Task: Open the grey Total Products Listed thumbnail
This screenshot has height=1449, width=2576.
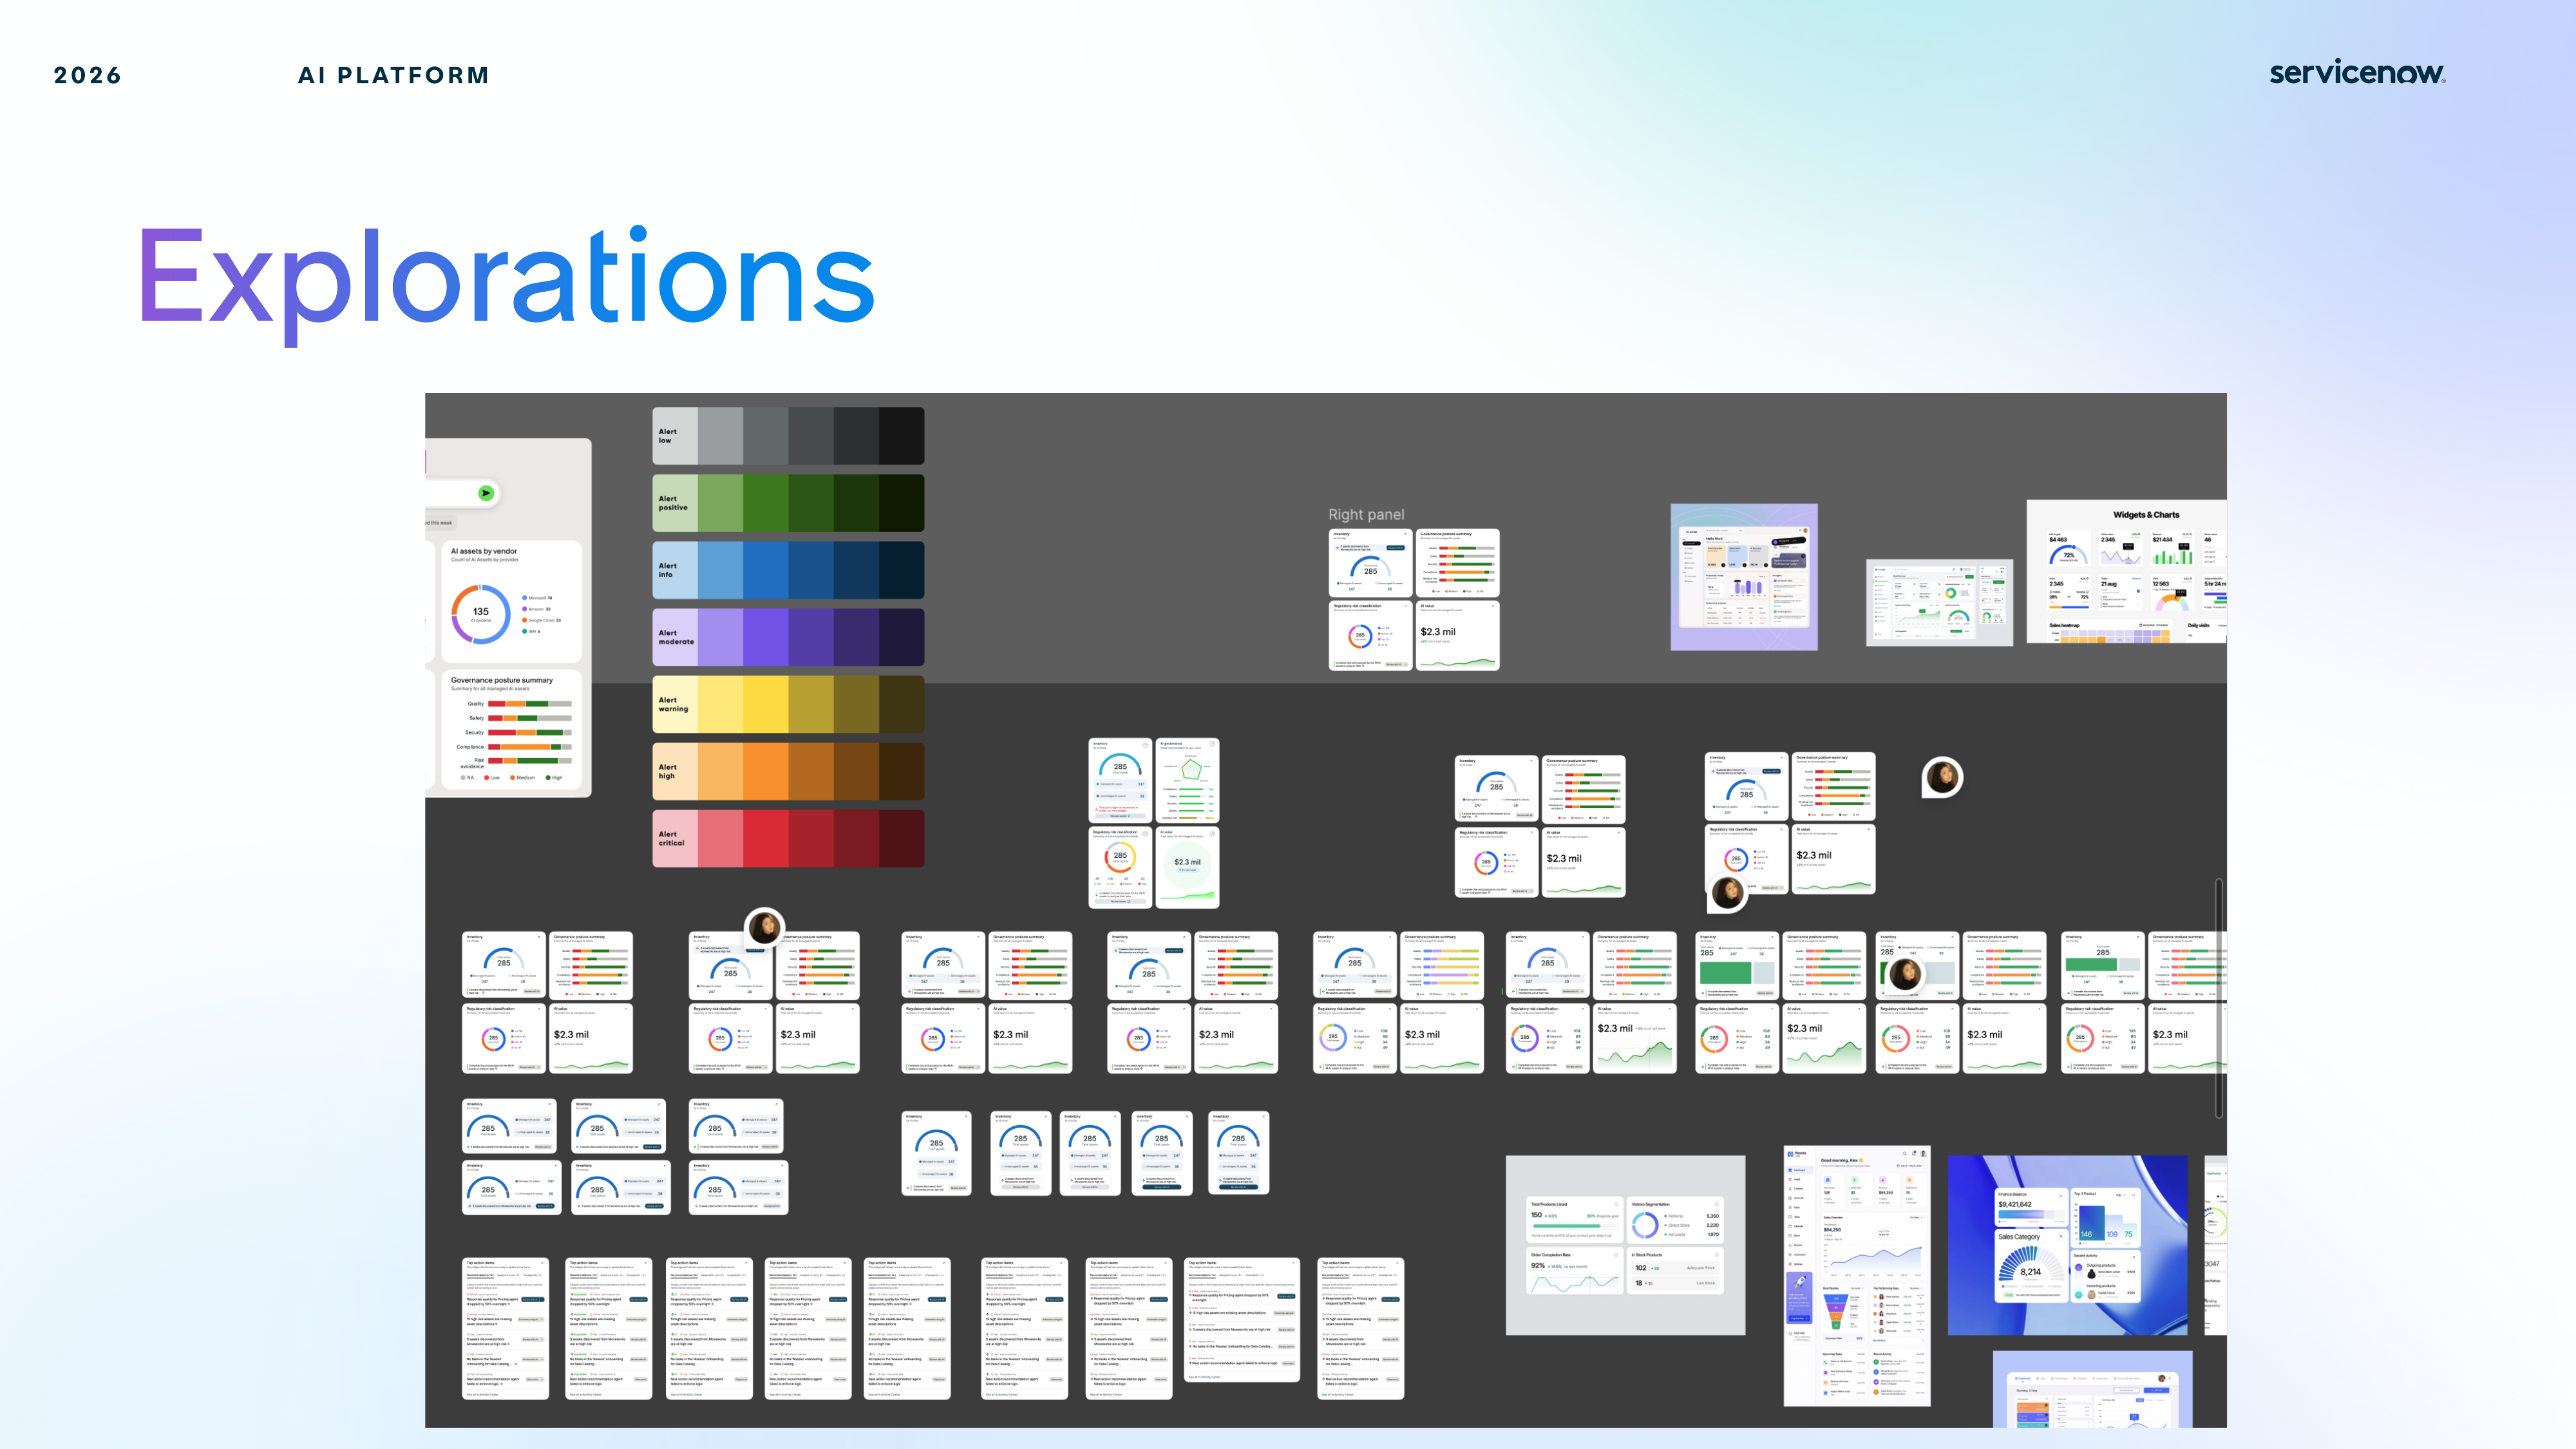Action: (1625, 1245)
